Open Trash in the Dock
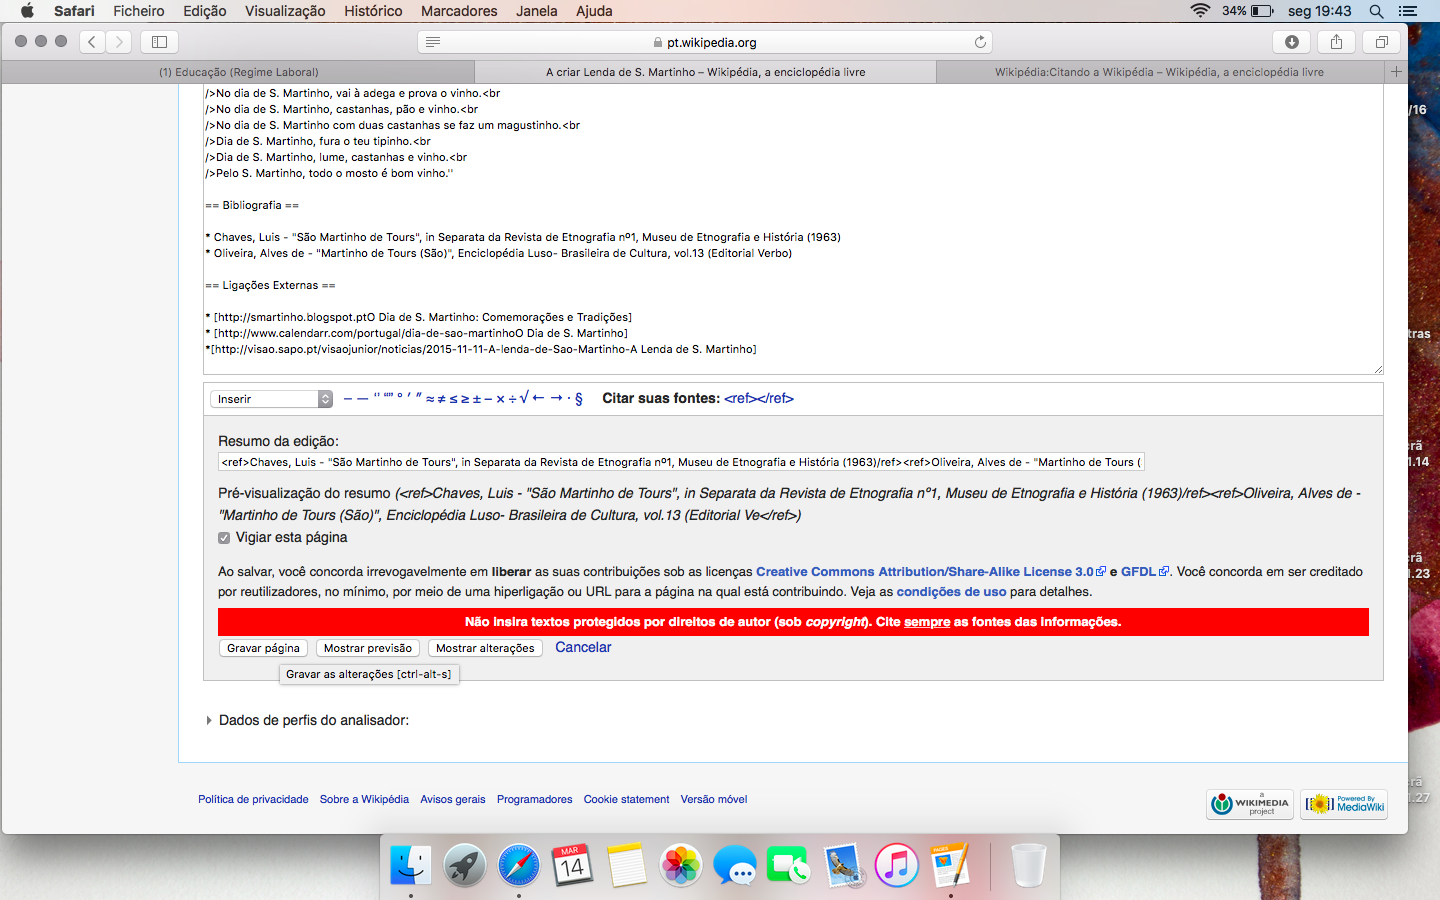Viewport: 1440px width, 900px height. point(1028,864)
